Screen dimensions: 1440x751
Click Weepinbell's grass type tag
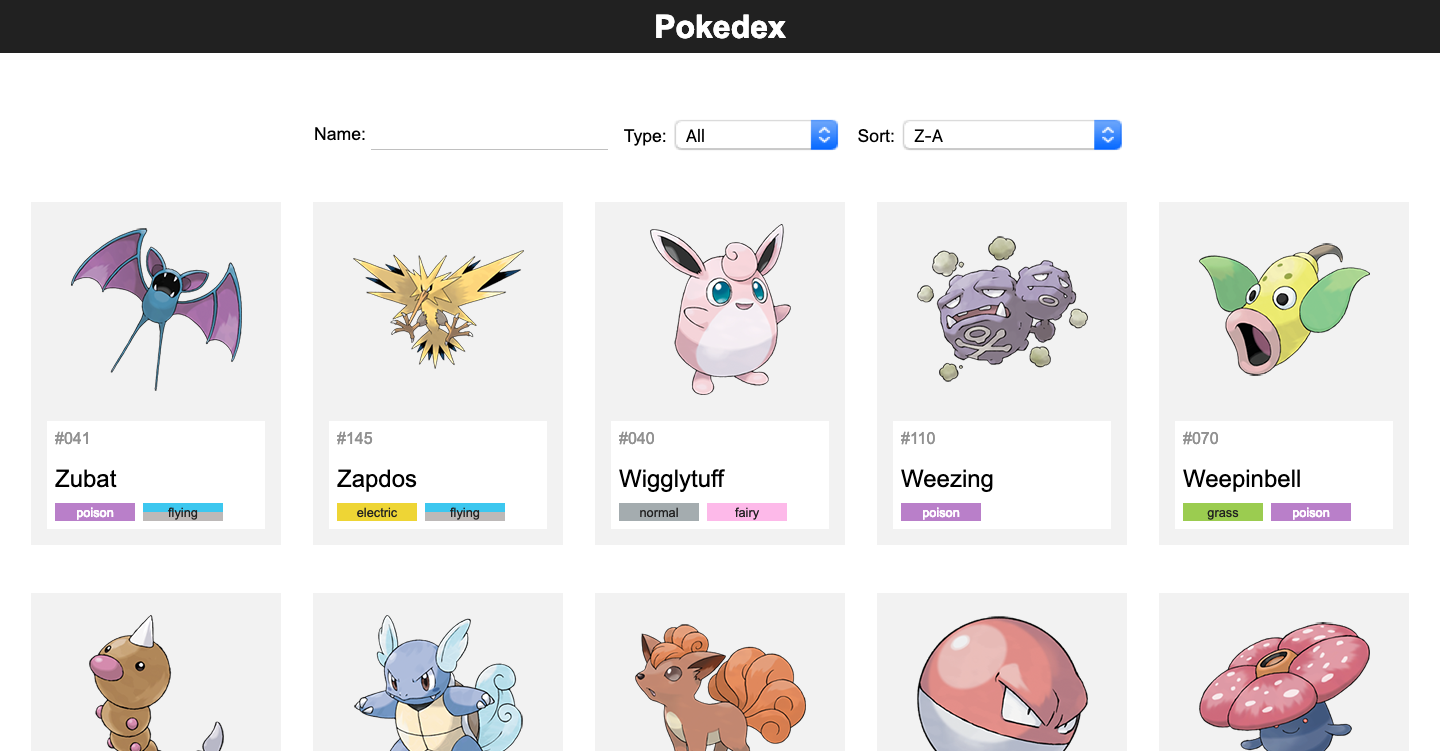click(1223, 512)
